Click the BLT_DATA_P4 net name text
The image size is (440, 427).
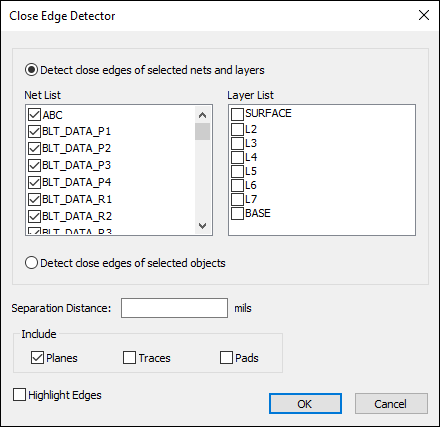point(77,182)
